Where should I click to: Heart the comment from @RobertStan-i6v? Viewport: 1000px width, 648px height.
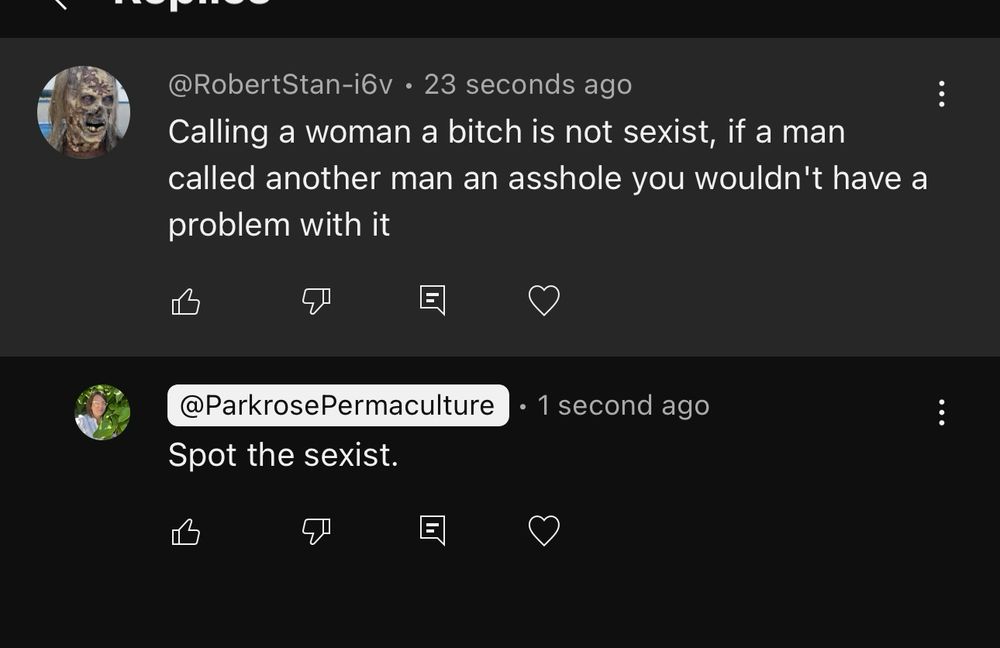click(544, 301)
